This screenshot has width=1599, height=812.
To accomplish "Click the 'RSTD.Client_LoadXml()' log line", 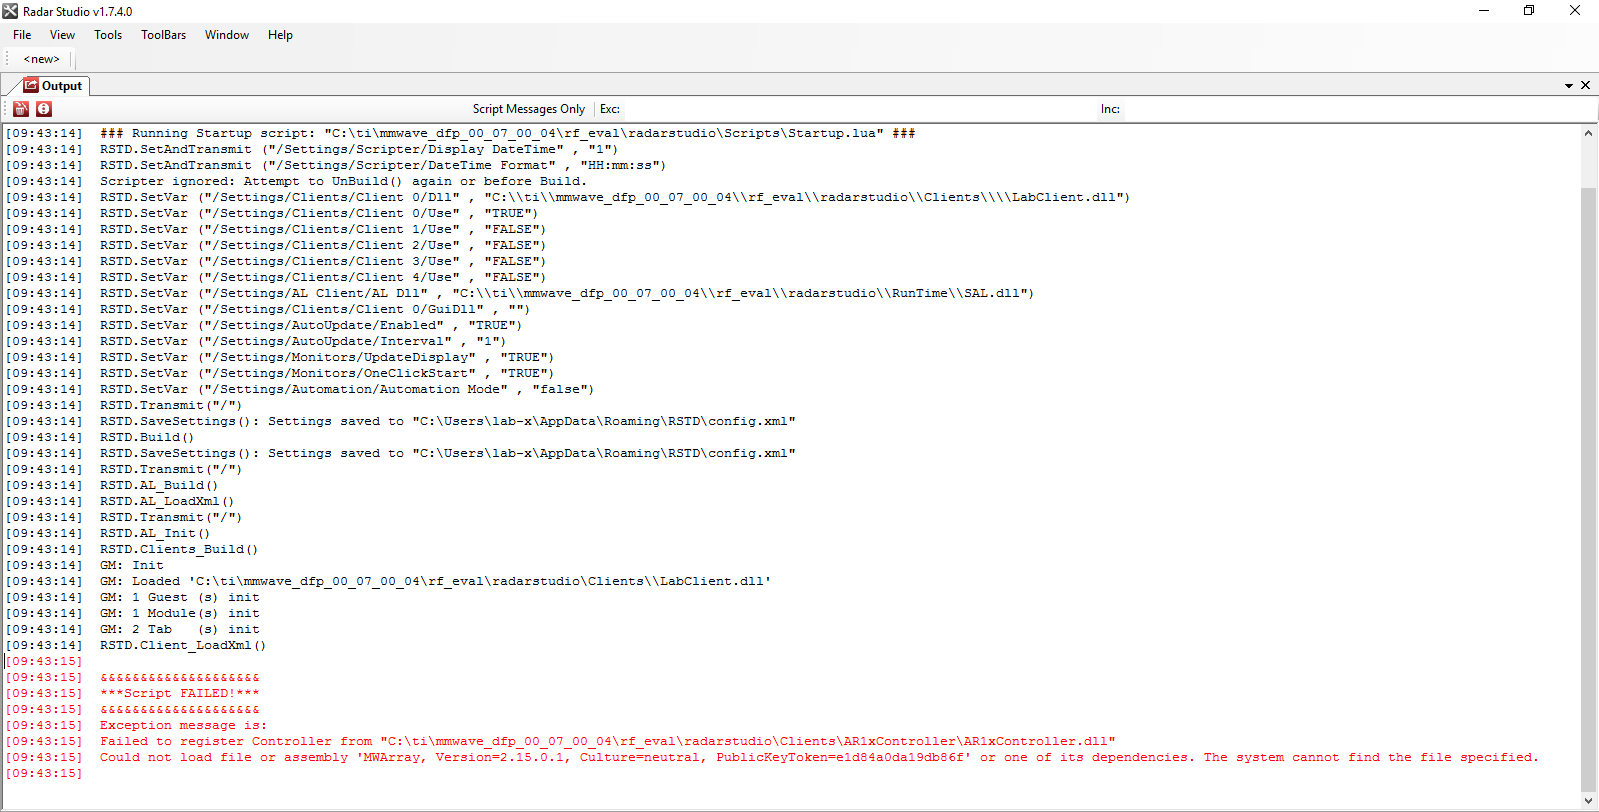I will tap(183, 645).
